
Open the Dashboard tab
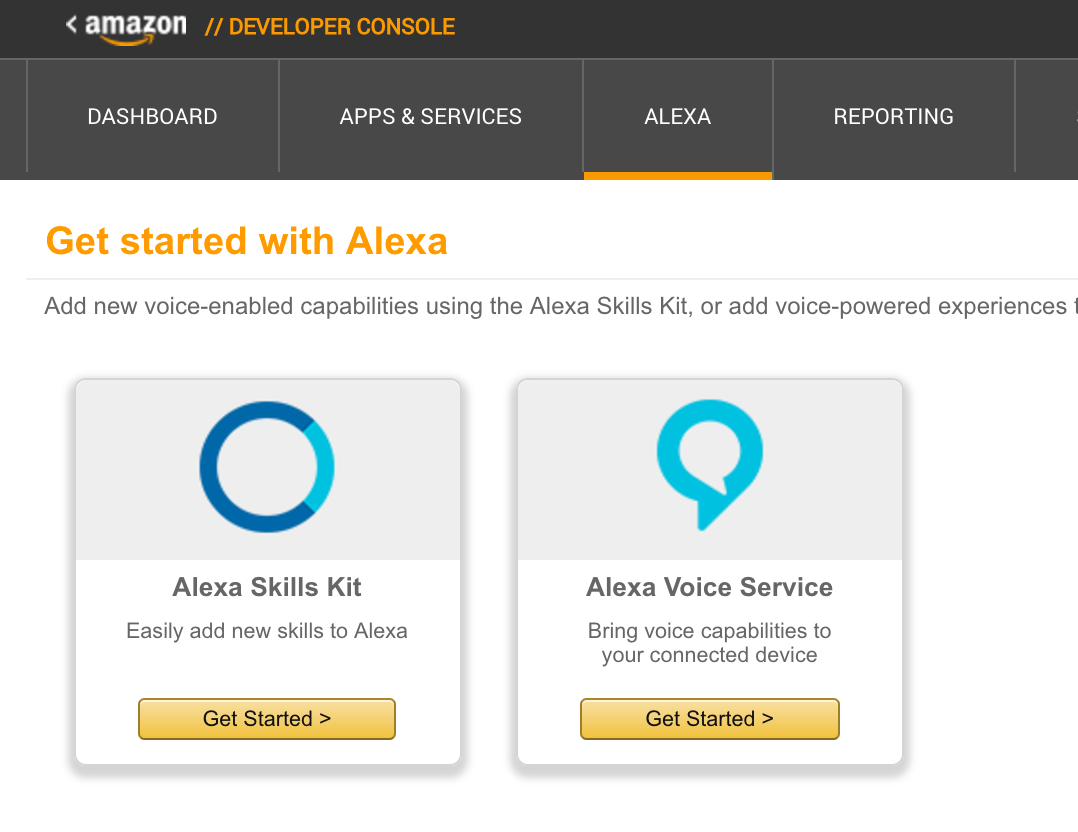(152, 117)
